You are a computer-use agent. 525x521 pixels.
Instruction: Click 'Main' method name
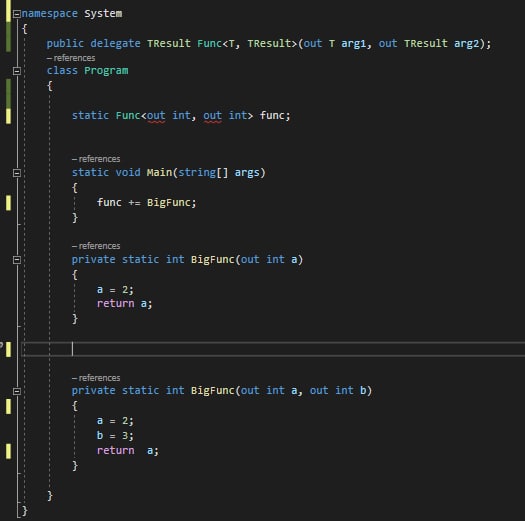point(159,173)
